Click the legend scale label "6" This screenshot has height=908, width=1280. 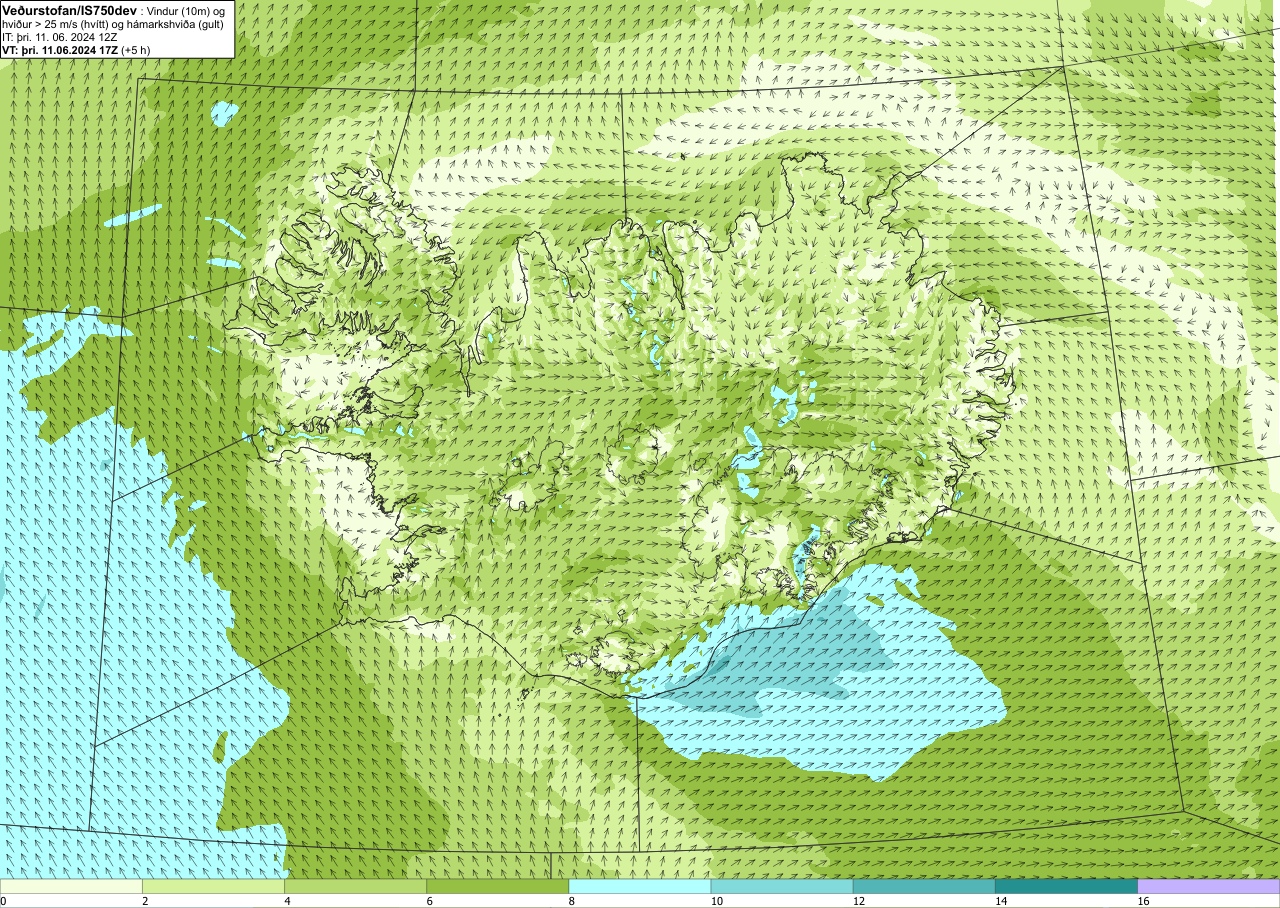pos(429,901)
